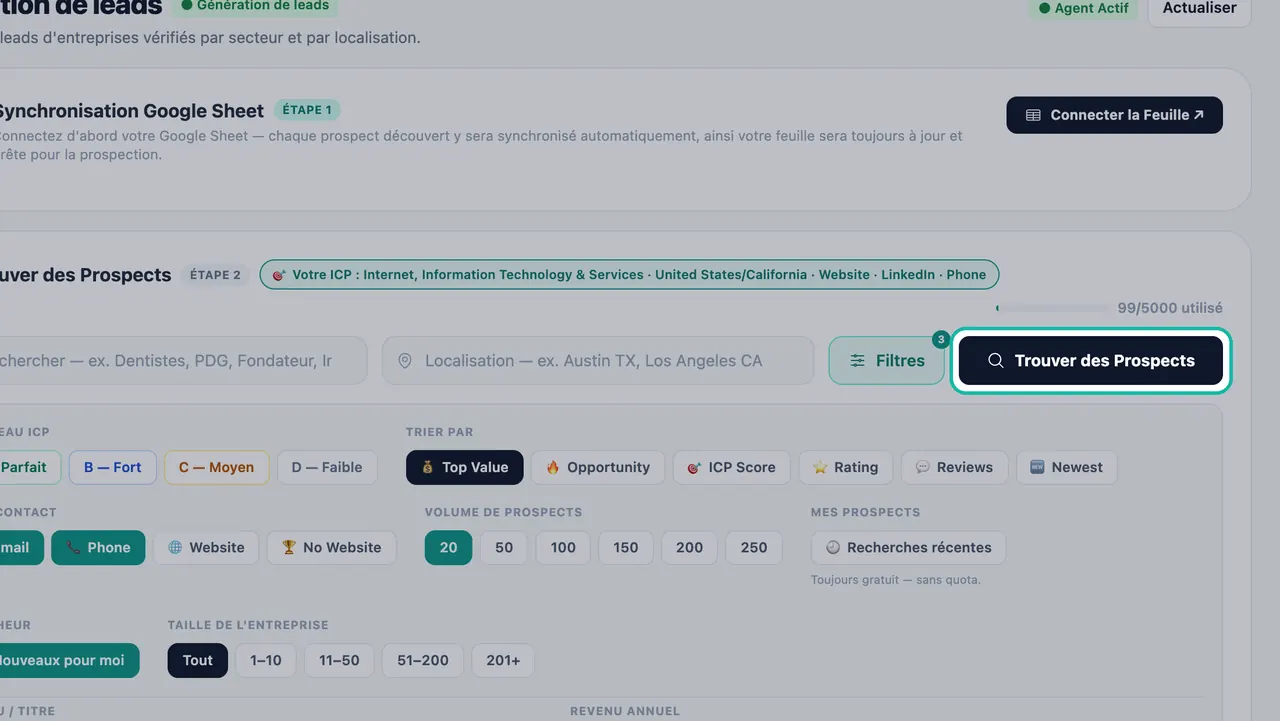Set prospect volume to 250
The image size is (1280, 721).
(x=754, y=547)
